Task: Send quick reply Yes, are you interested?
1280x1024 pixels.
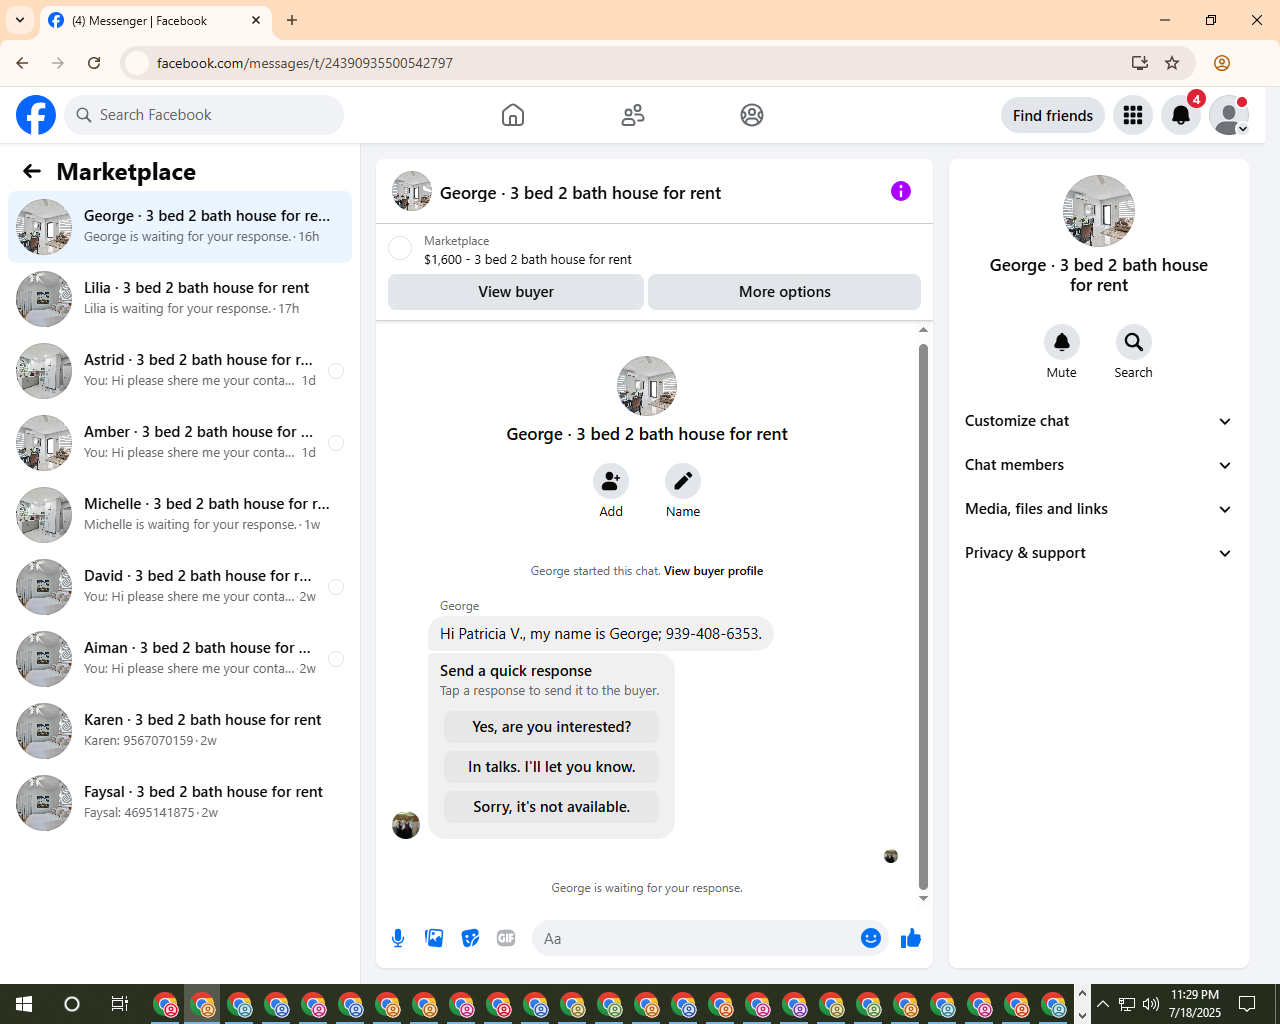Action: click(552, 727)
